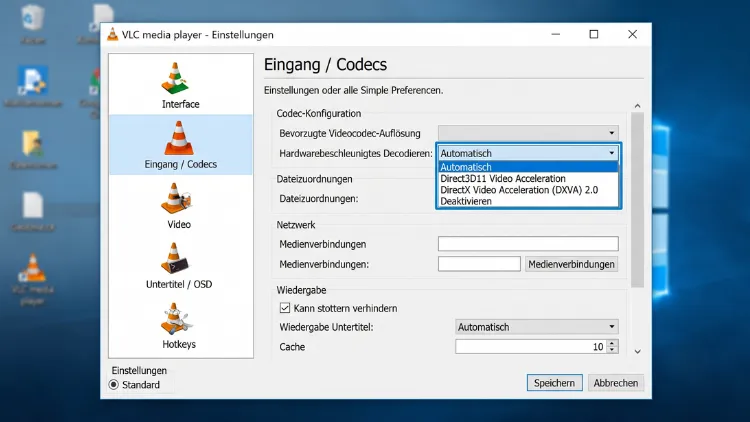Click the first Medienverbindungen text field
This screenshot has width=750, height=422.
click(x=528, y=244)
